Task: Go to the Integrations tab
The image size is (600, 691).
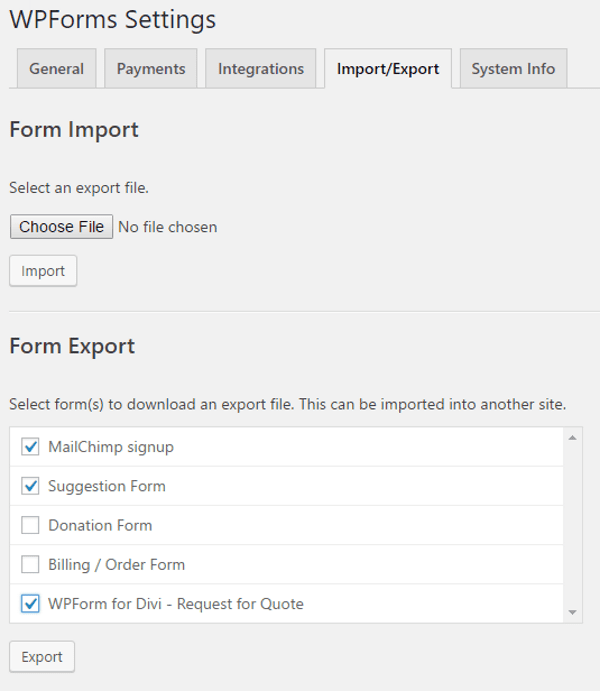Action: tap(260, 69)
